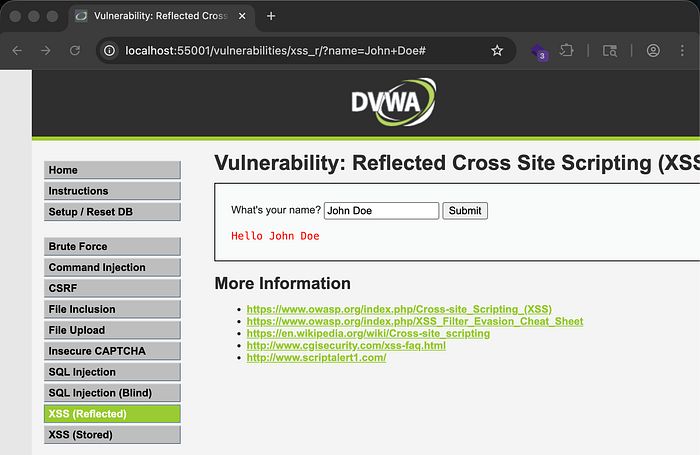This screenshot has width=700, height=455.
Task: Open the cgisecurity.com xss-faq link
Action: (346, 346)
